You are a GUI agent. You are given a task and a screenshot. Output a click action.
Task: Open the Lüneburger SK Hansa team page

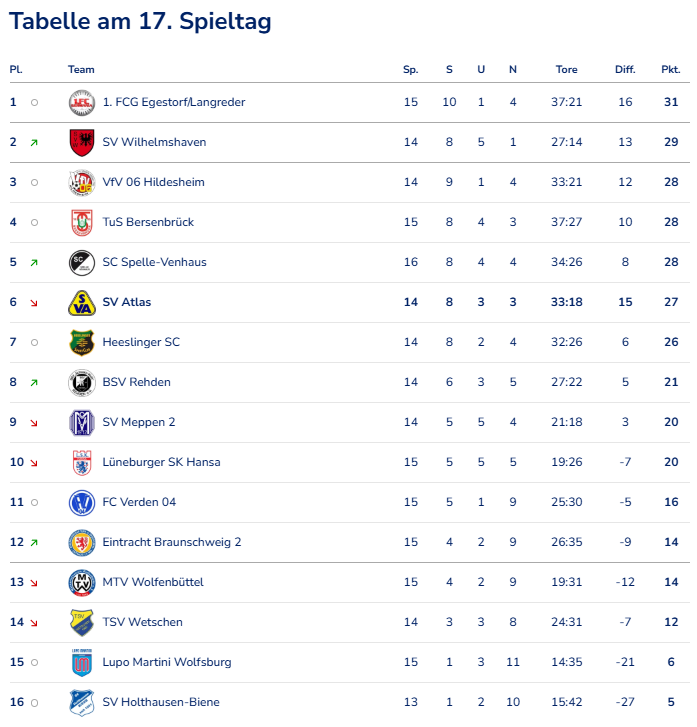tap(161, 462)
